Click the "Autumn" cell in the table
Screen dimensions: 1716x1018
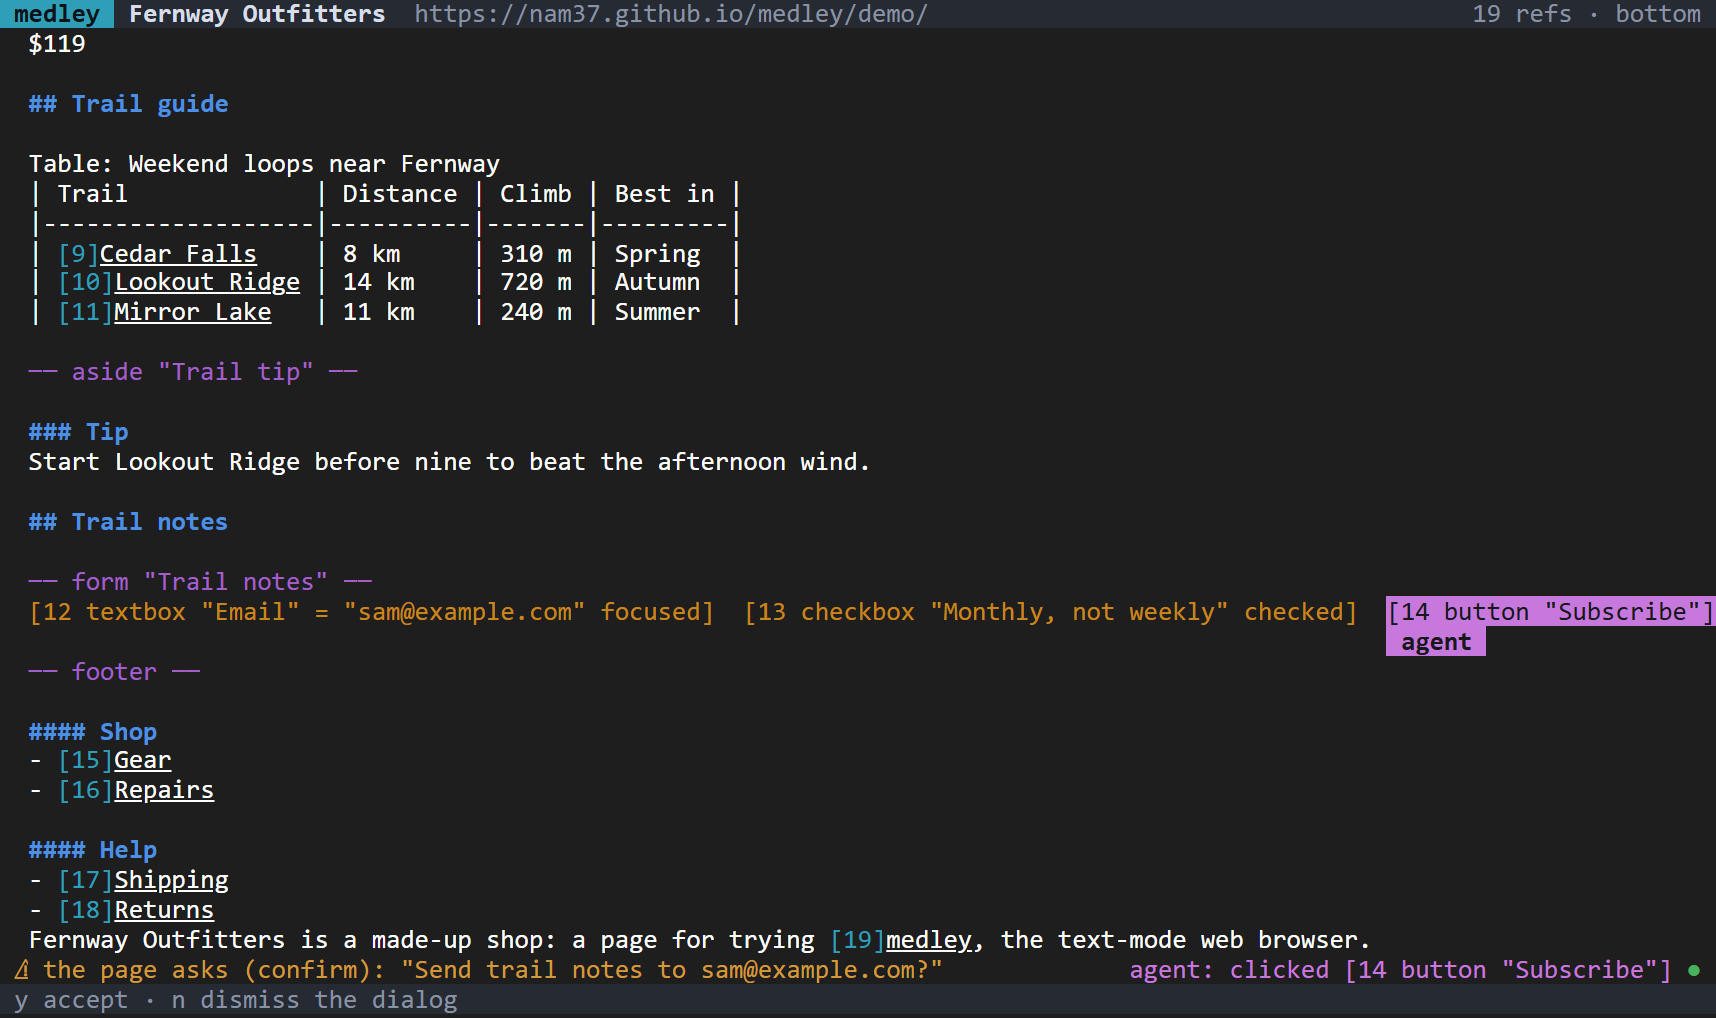(x=657, y=283)
